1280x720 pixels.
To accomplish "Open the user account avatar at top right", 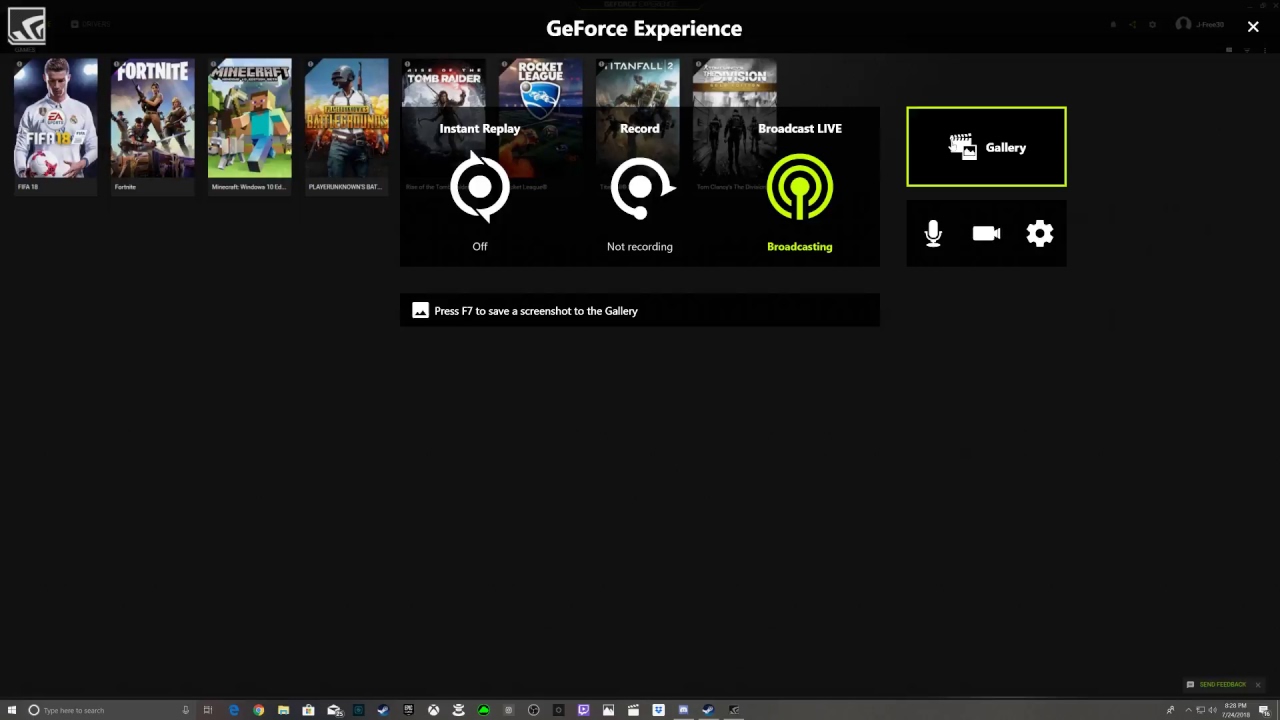I will coord(1184,24).
